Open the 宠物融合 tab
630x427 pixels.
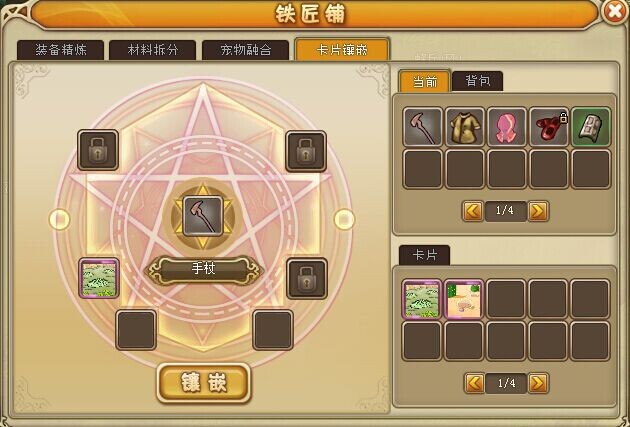tap(245, 50)
